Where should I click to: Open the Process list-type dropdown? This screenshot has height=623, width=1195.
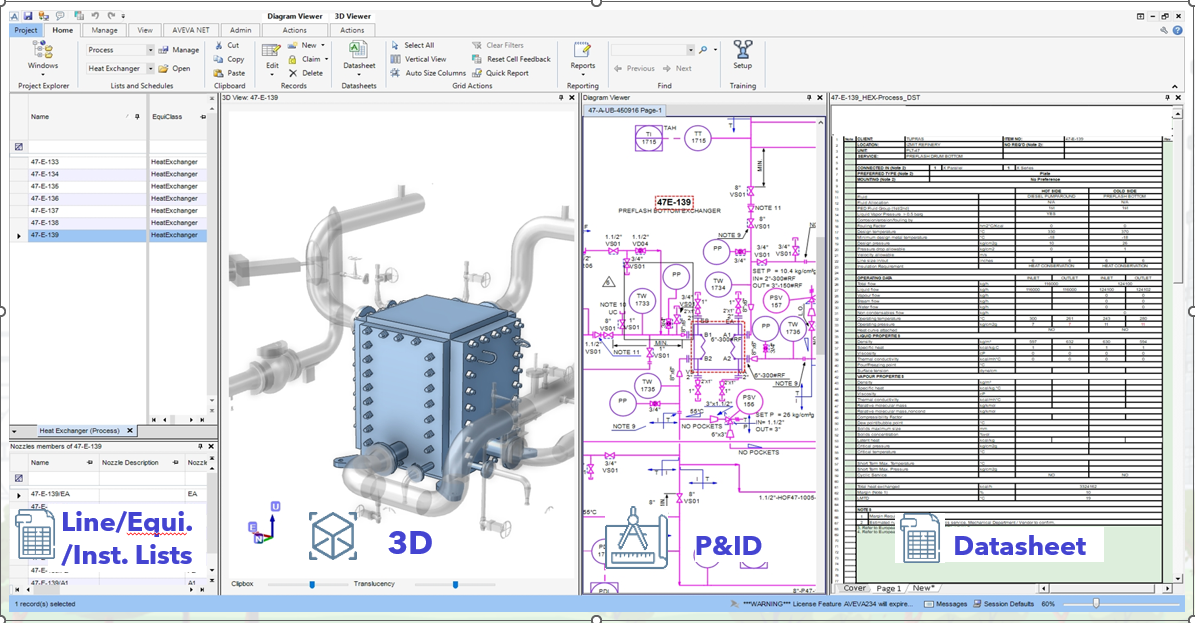150,50
